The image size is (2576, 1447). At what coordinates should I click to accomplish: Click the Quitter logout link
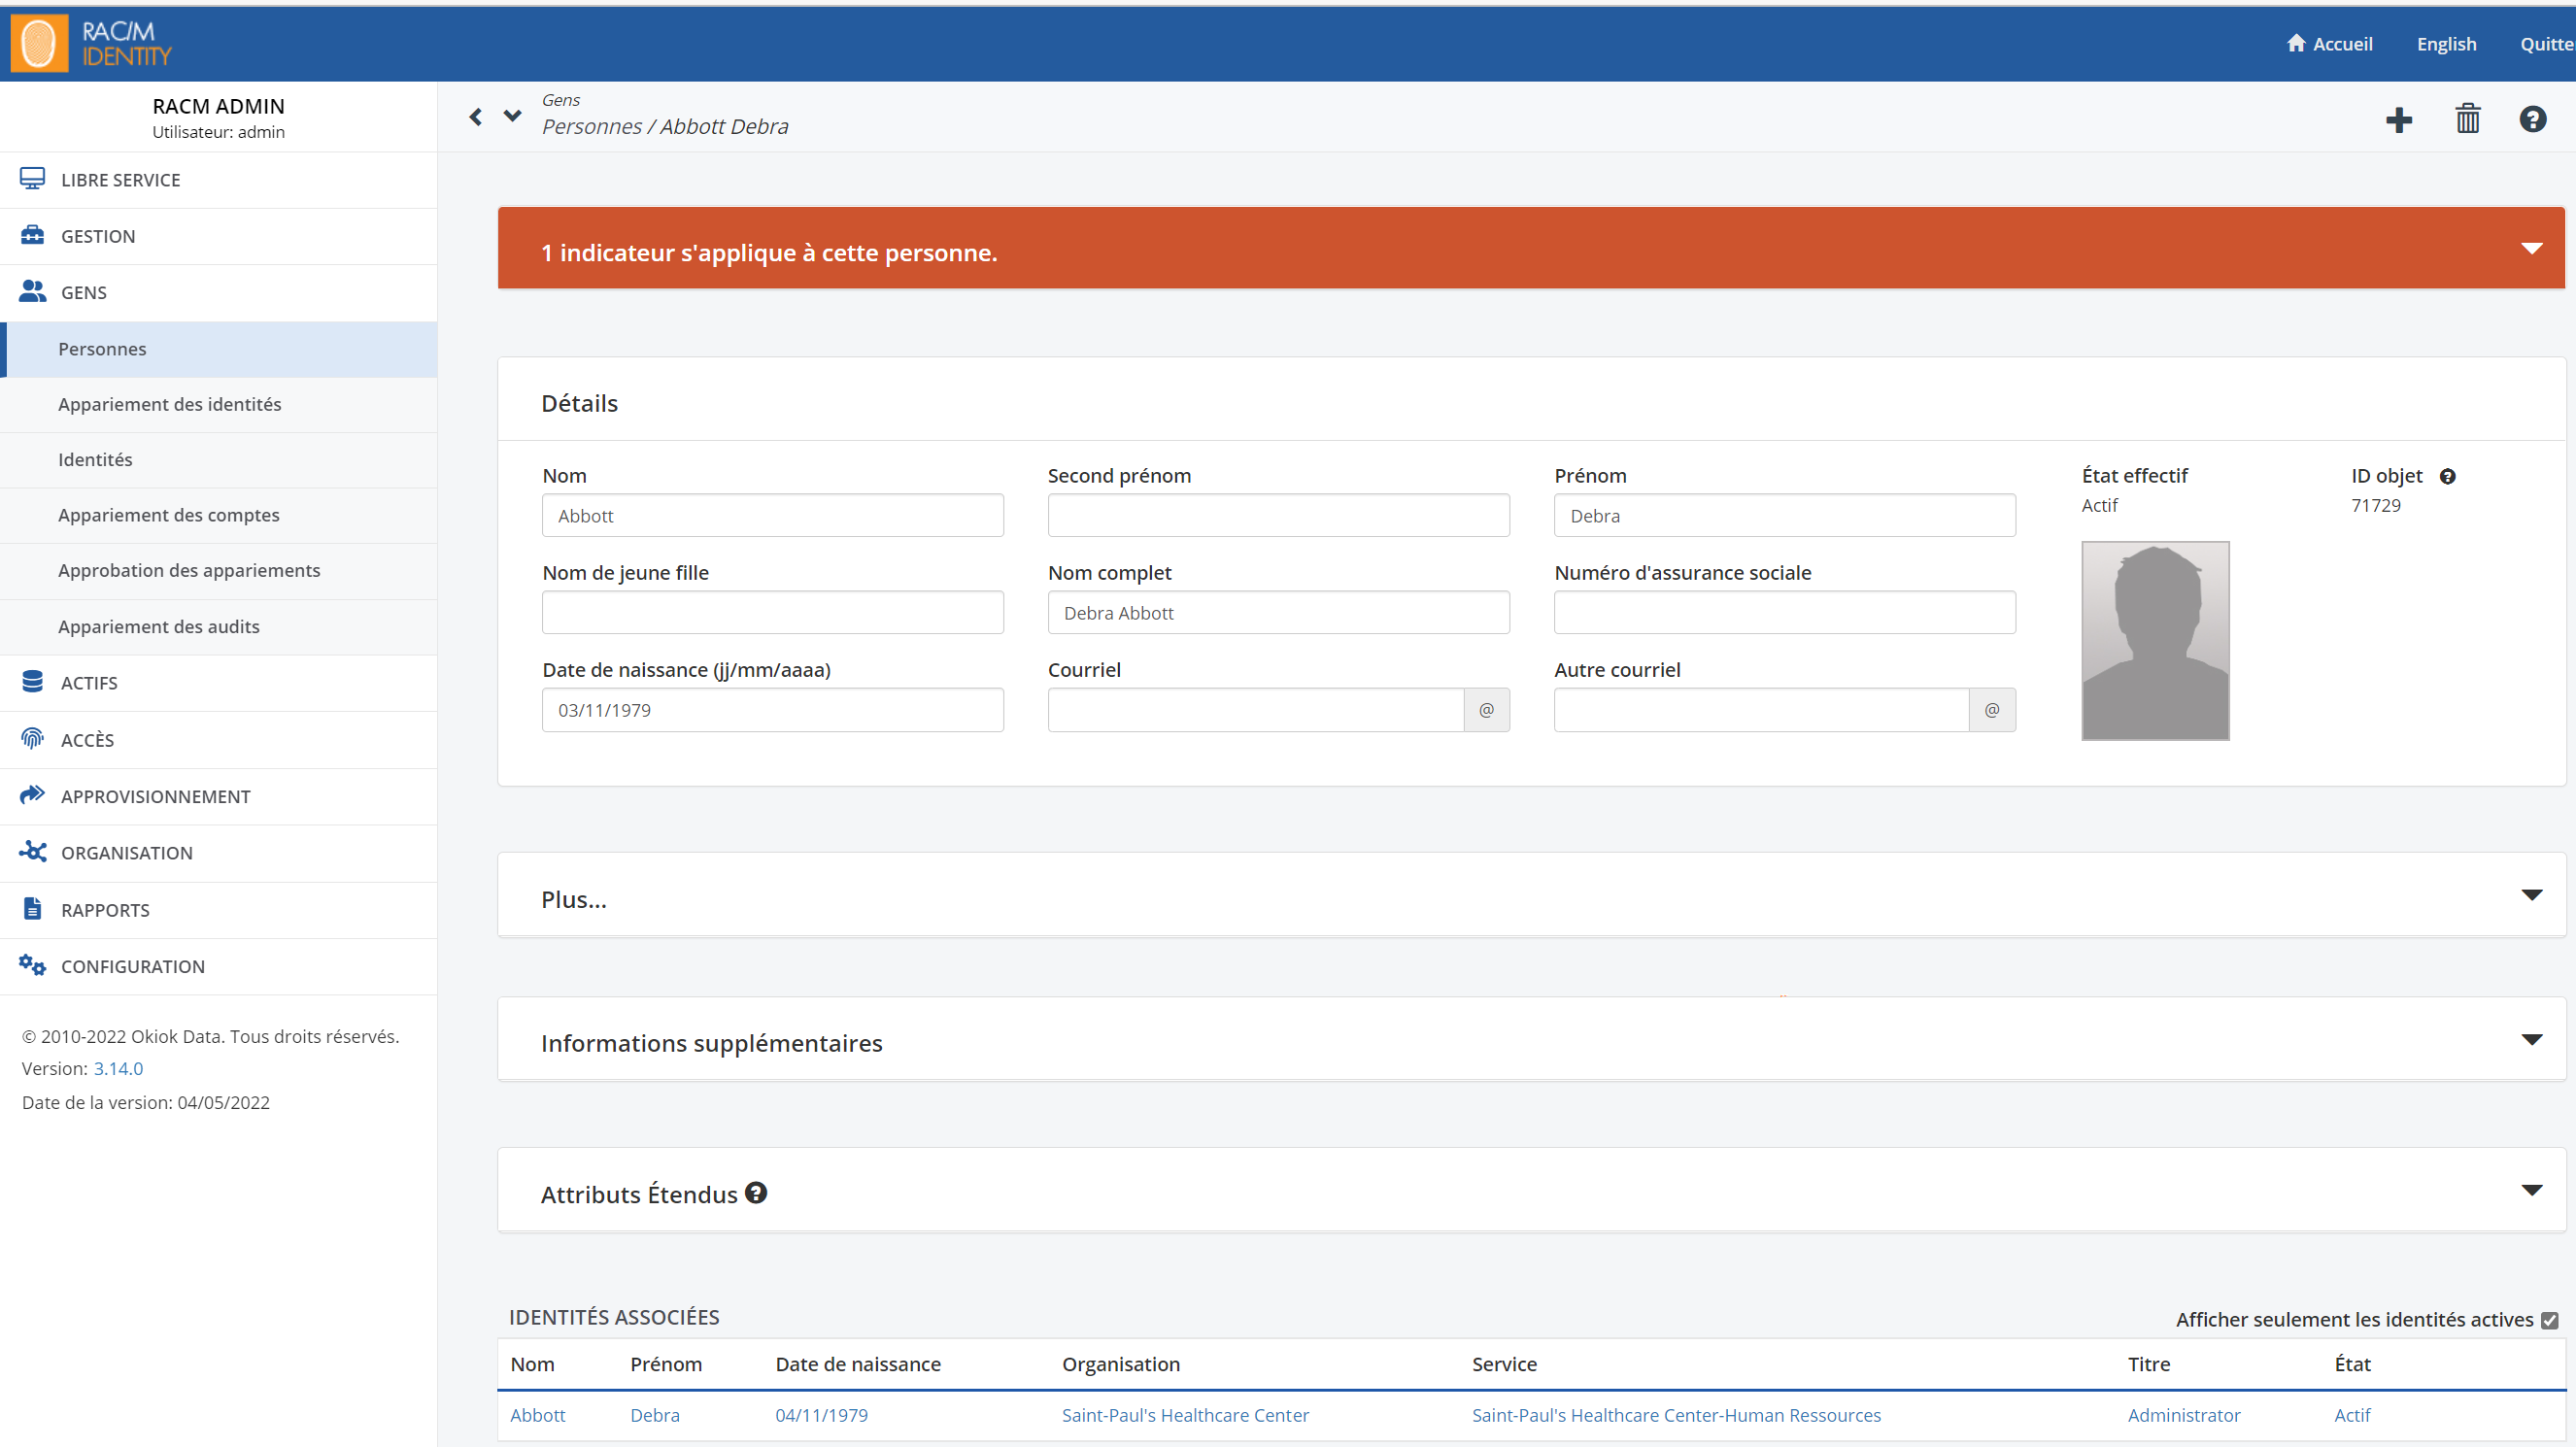(2547, 44)
